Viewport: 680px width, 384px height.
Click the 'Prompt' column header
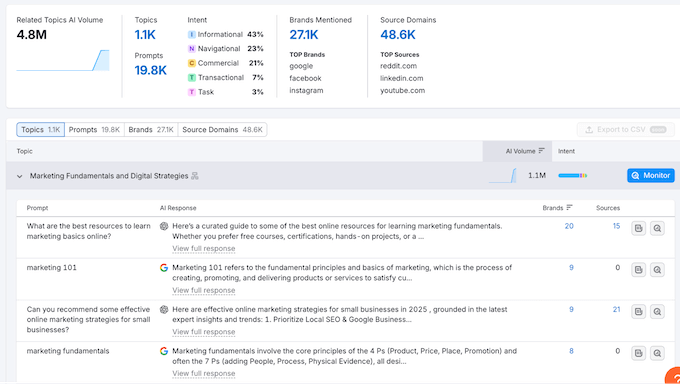(x=37, y=208)
